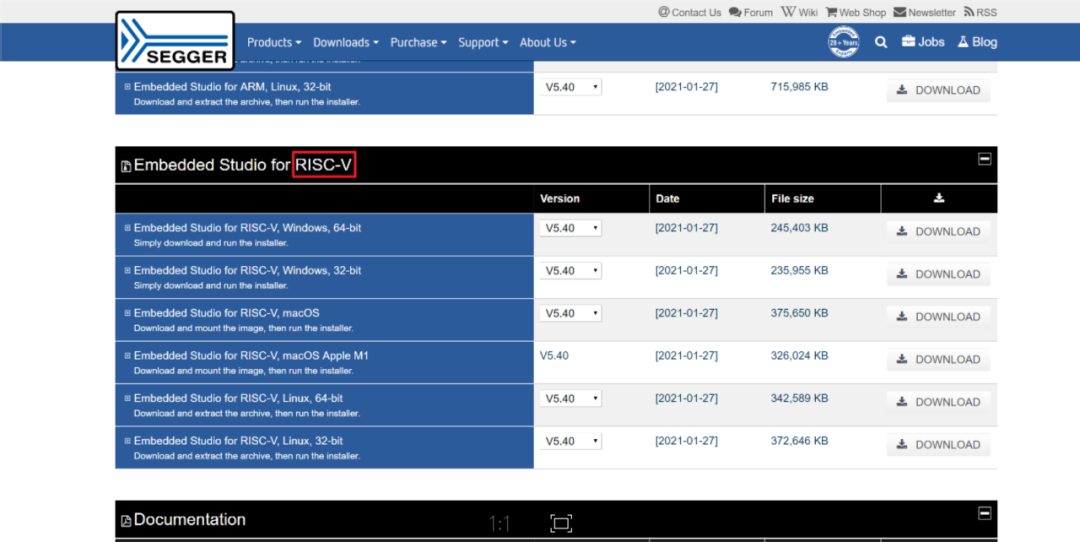The width and height of the screenshot is (1080, 542).
Task: Click the PDF icon beside Documentation heading
Action: [126, 521]
